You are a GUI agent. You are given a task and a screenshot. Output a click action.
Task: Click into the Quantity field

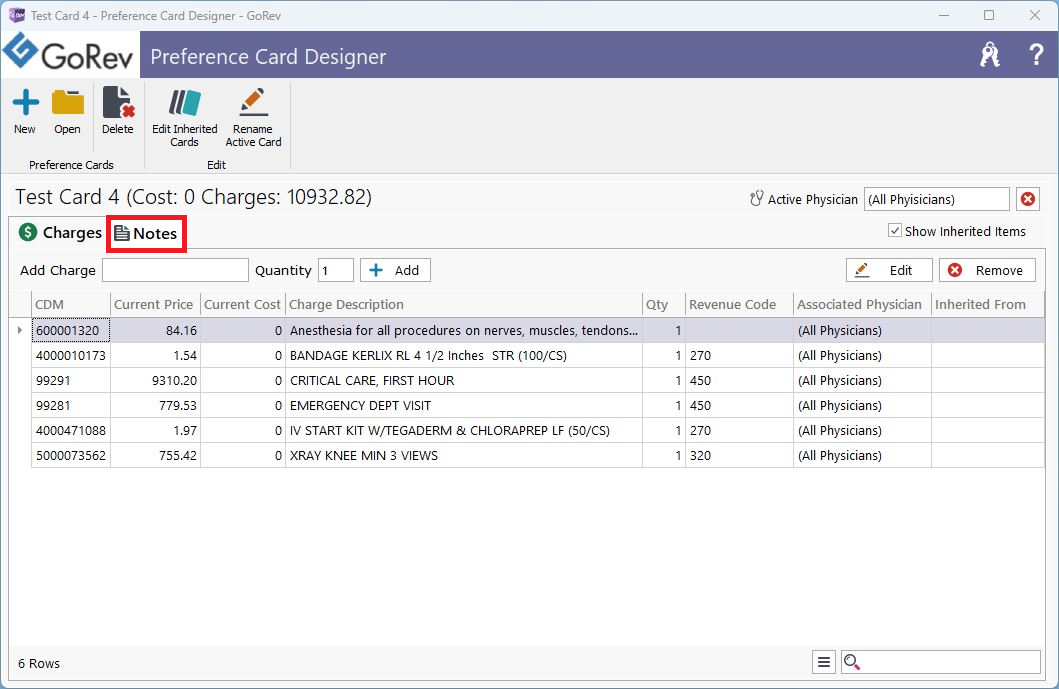coord(336,270)
